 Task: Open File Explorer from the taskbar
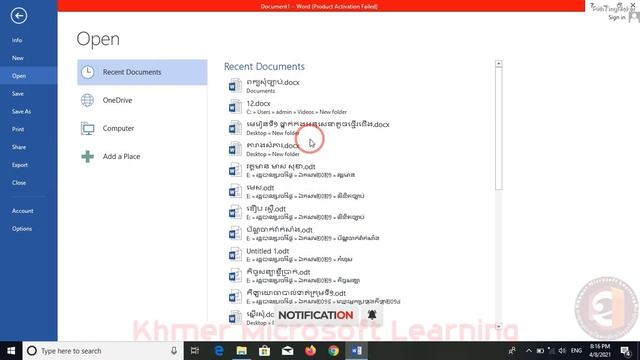click(242, 351)
